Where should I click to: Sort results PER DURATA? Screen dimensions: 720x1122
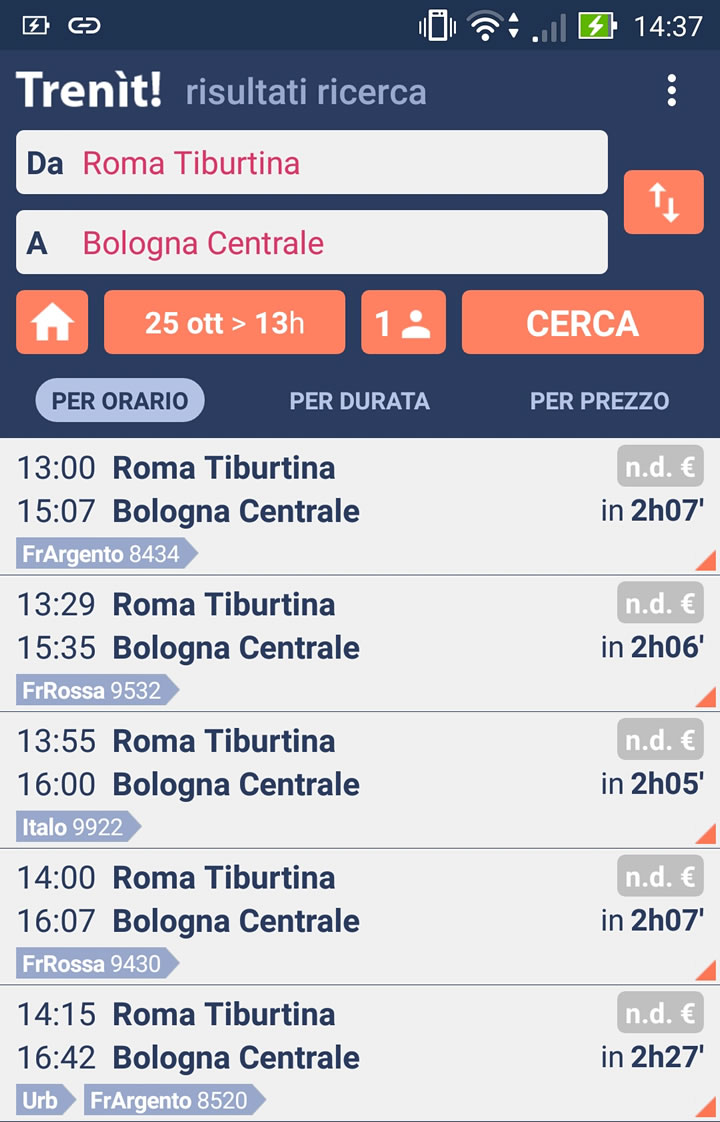[x=359, y=401]
